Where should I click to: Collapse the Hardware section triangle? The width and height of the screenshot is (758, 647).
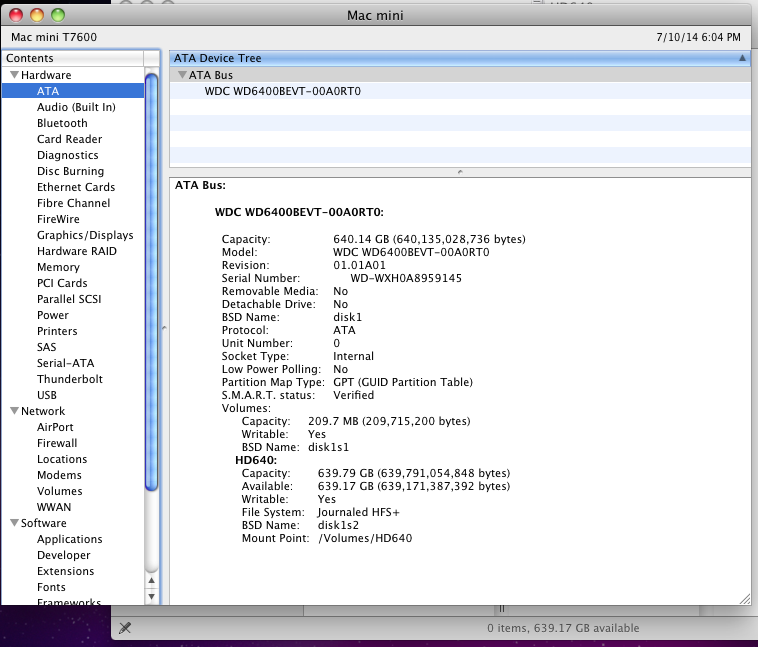(13, 75)
